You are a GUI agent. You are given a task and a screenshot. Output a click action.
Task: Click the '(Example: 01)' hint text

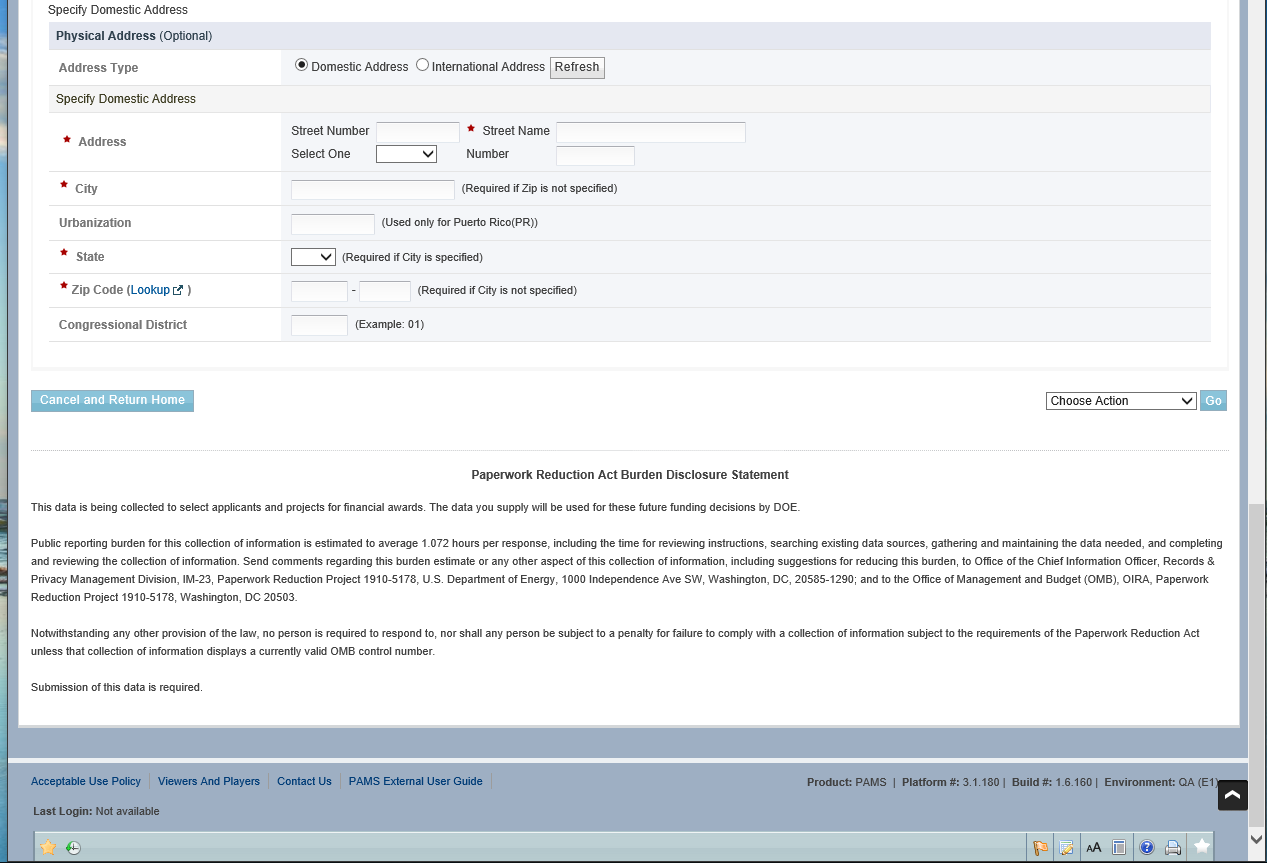[389, 325]
